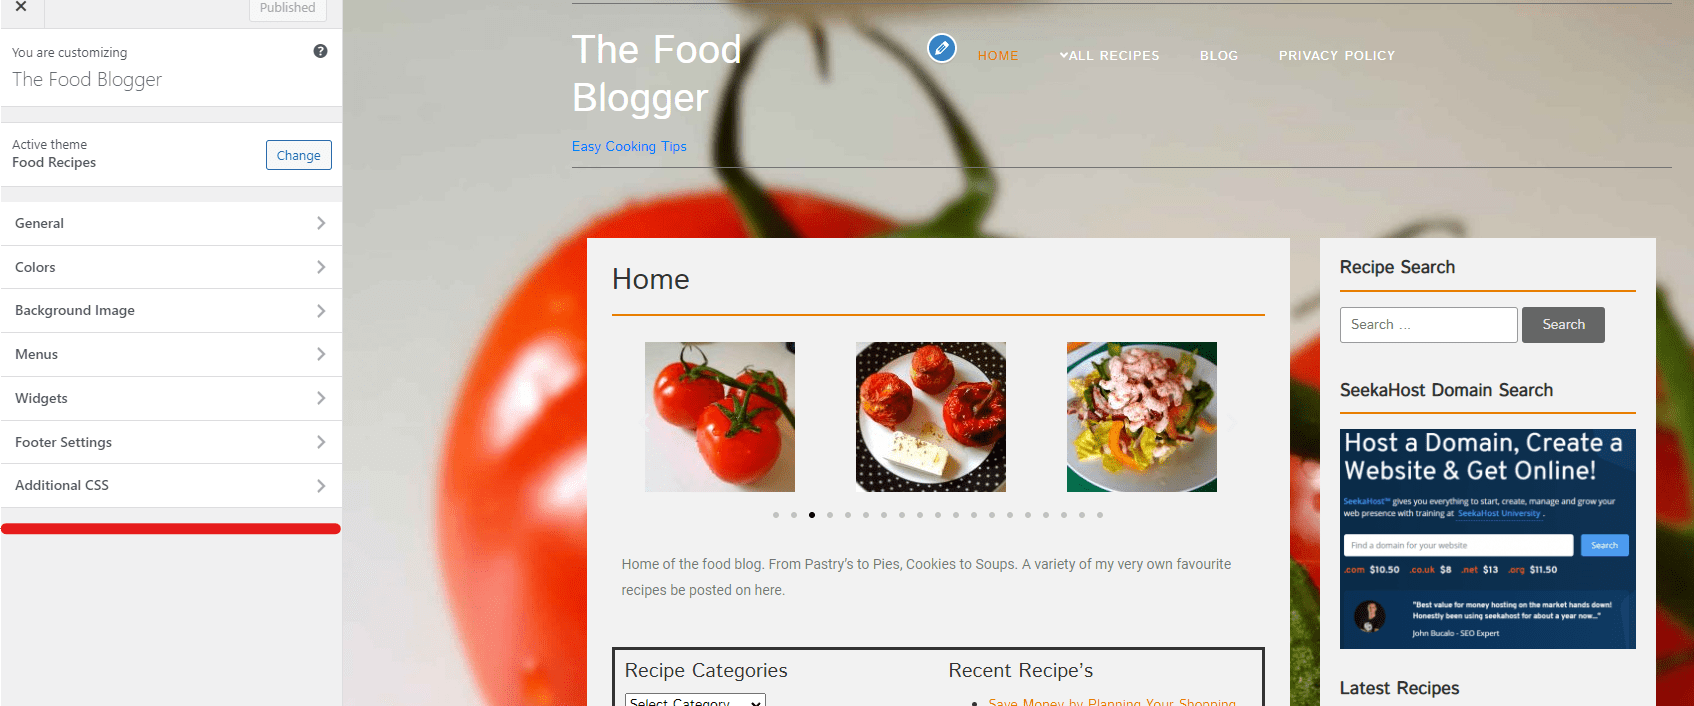Click the chevron arrow beside Colors

tap(321, 267)
